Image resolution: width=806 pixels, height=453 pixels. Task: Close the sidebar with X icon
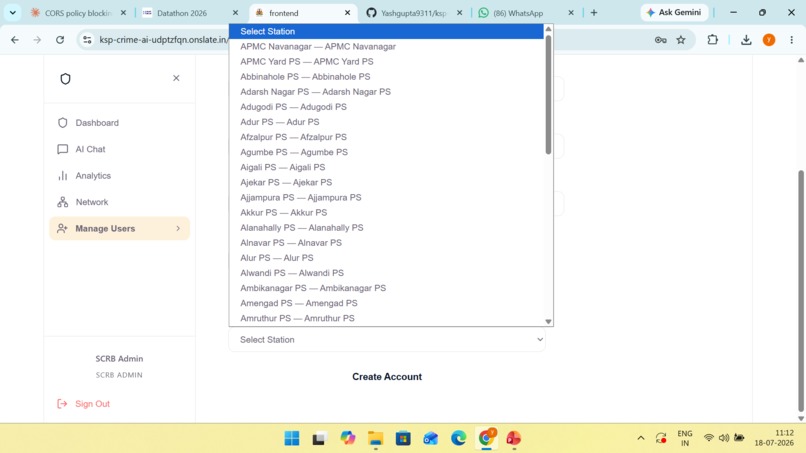pyautogui.click(x=176, y=78)
